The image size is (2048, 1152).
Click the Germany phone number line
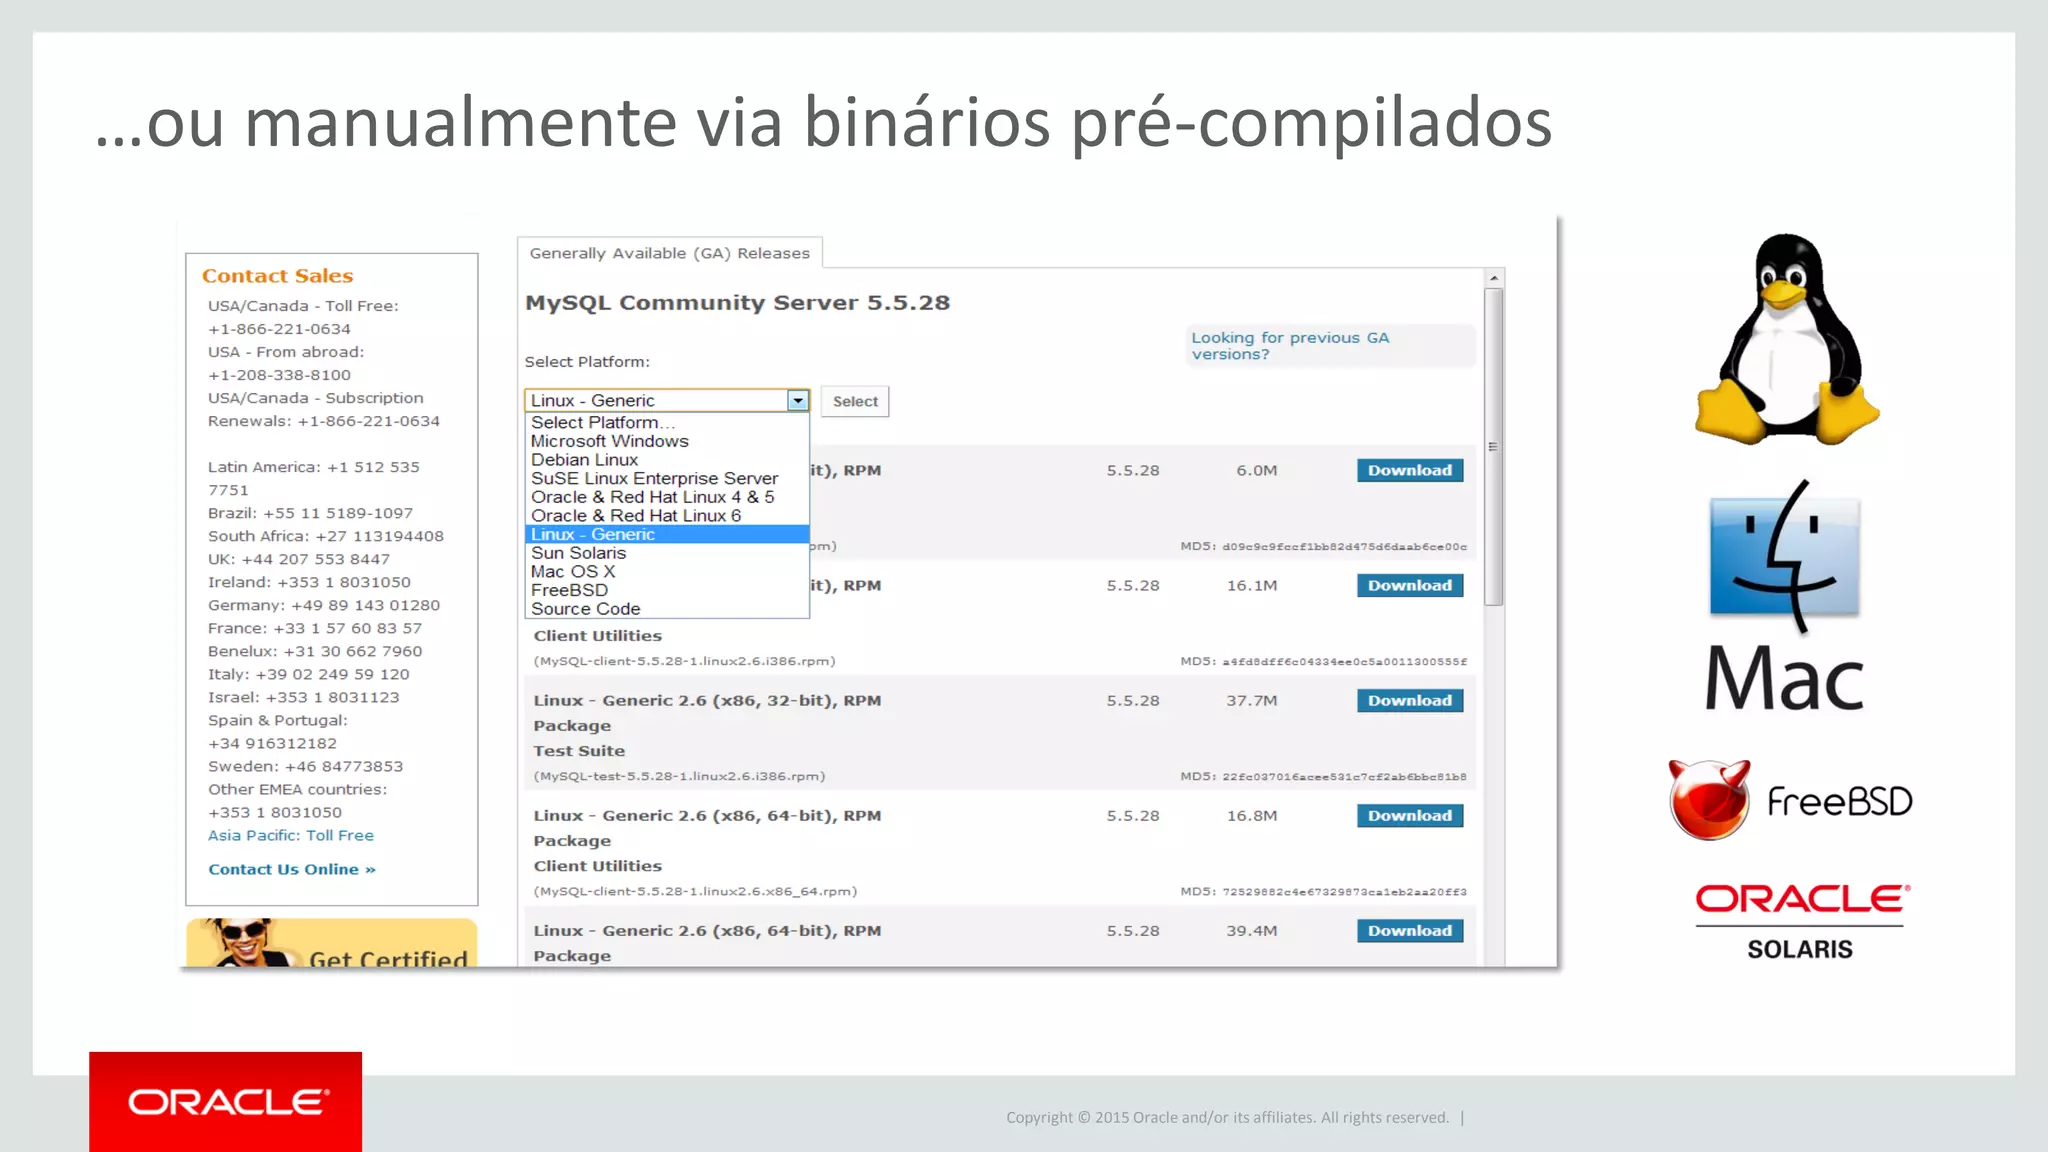click(x=324, y=605)
